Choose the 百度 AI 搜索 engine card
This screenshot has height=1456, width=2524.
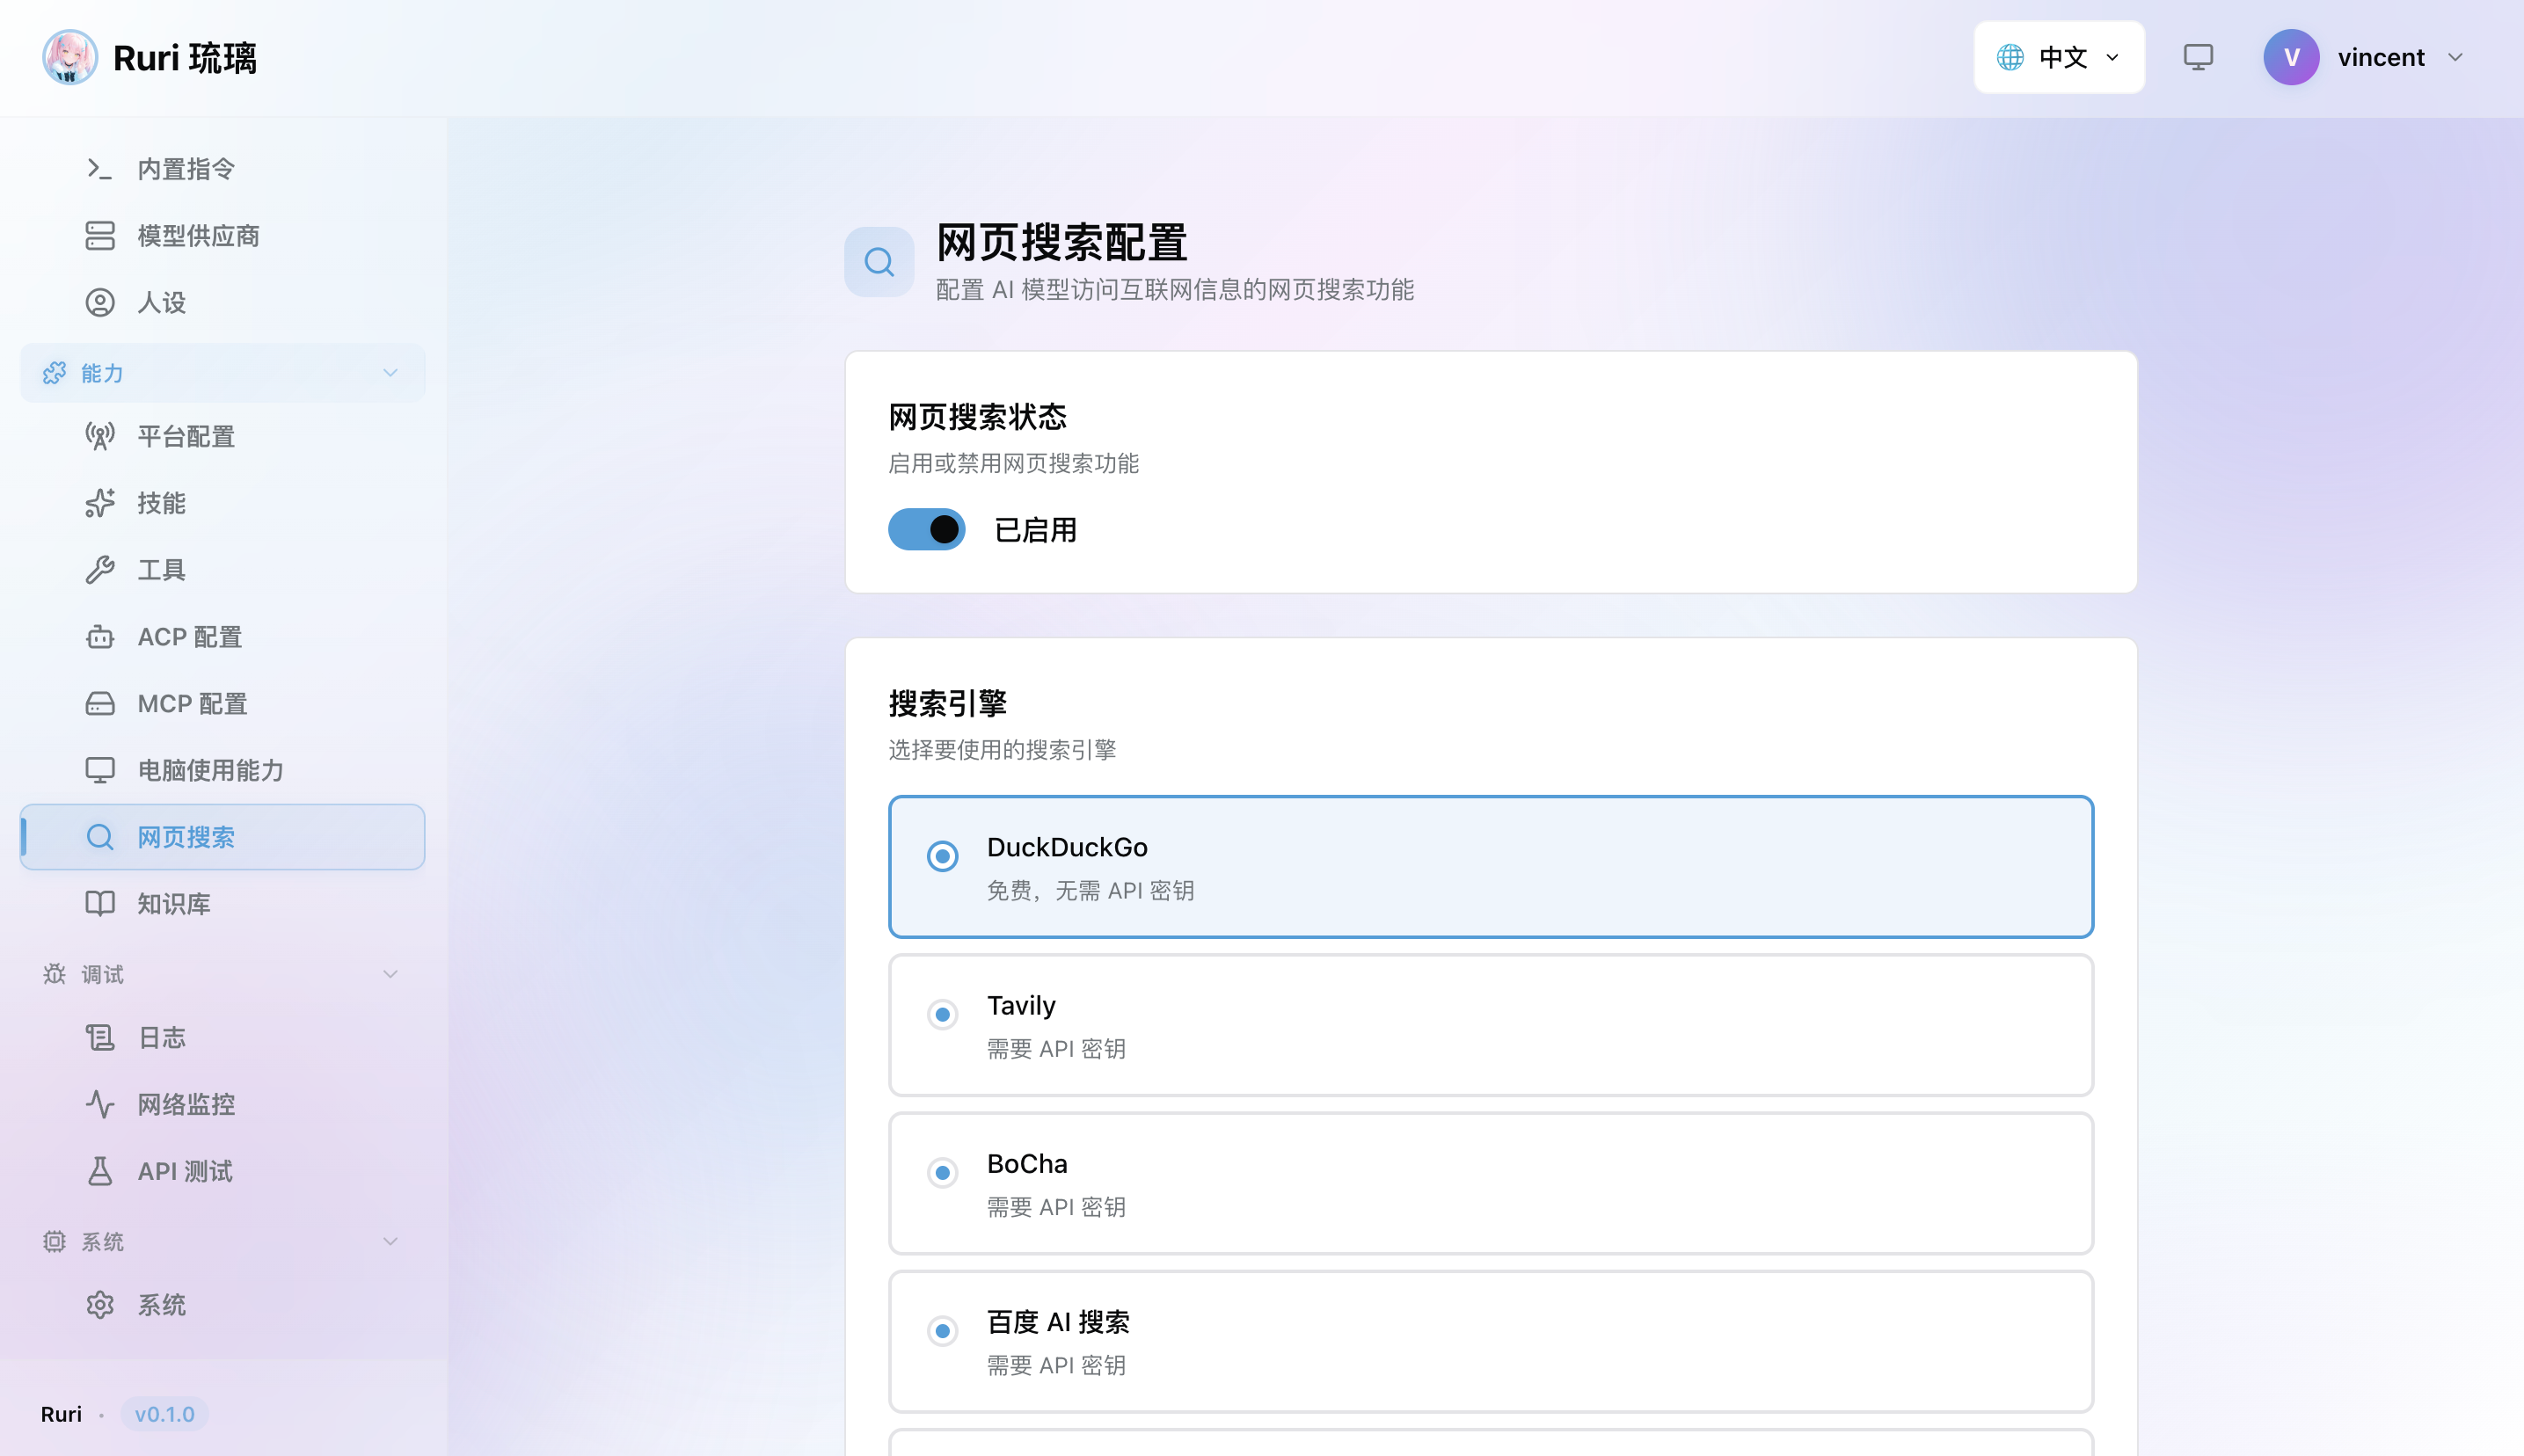[x=1491, y=1342]
